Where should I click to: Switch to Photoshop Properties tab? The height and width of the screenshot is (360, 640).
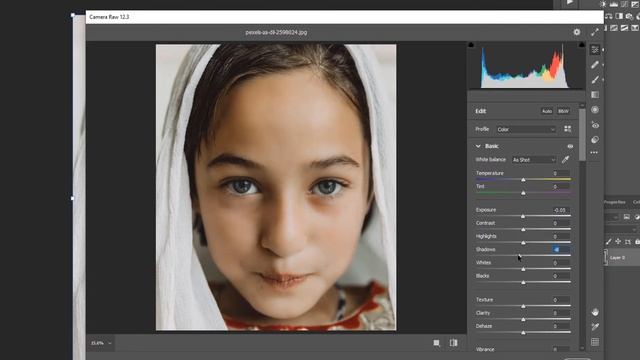click(615, 202)
